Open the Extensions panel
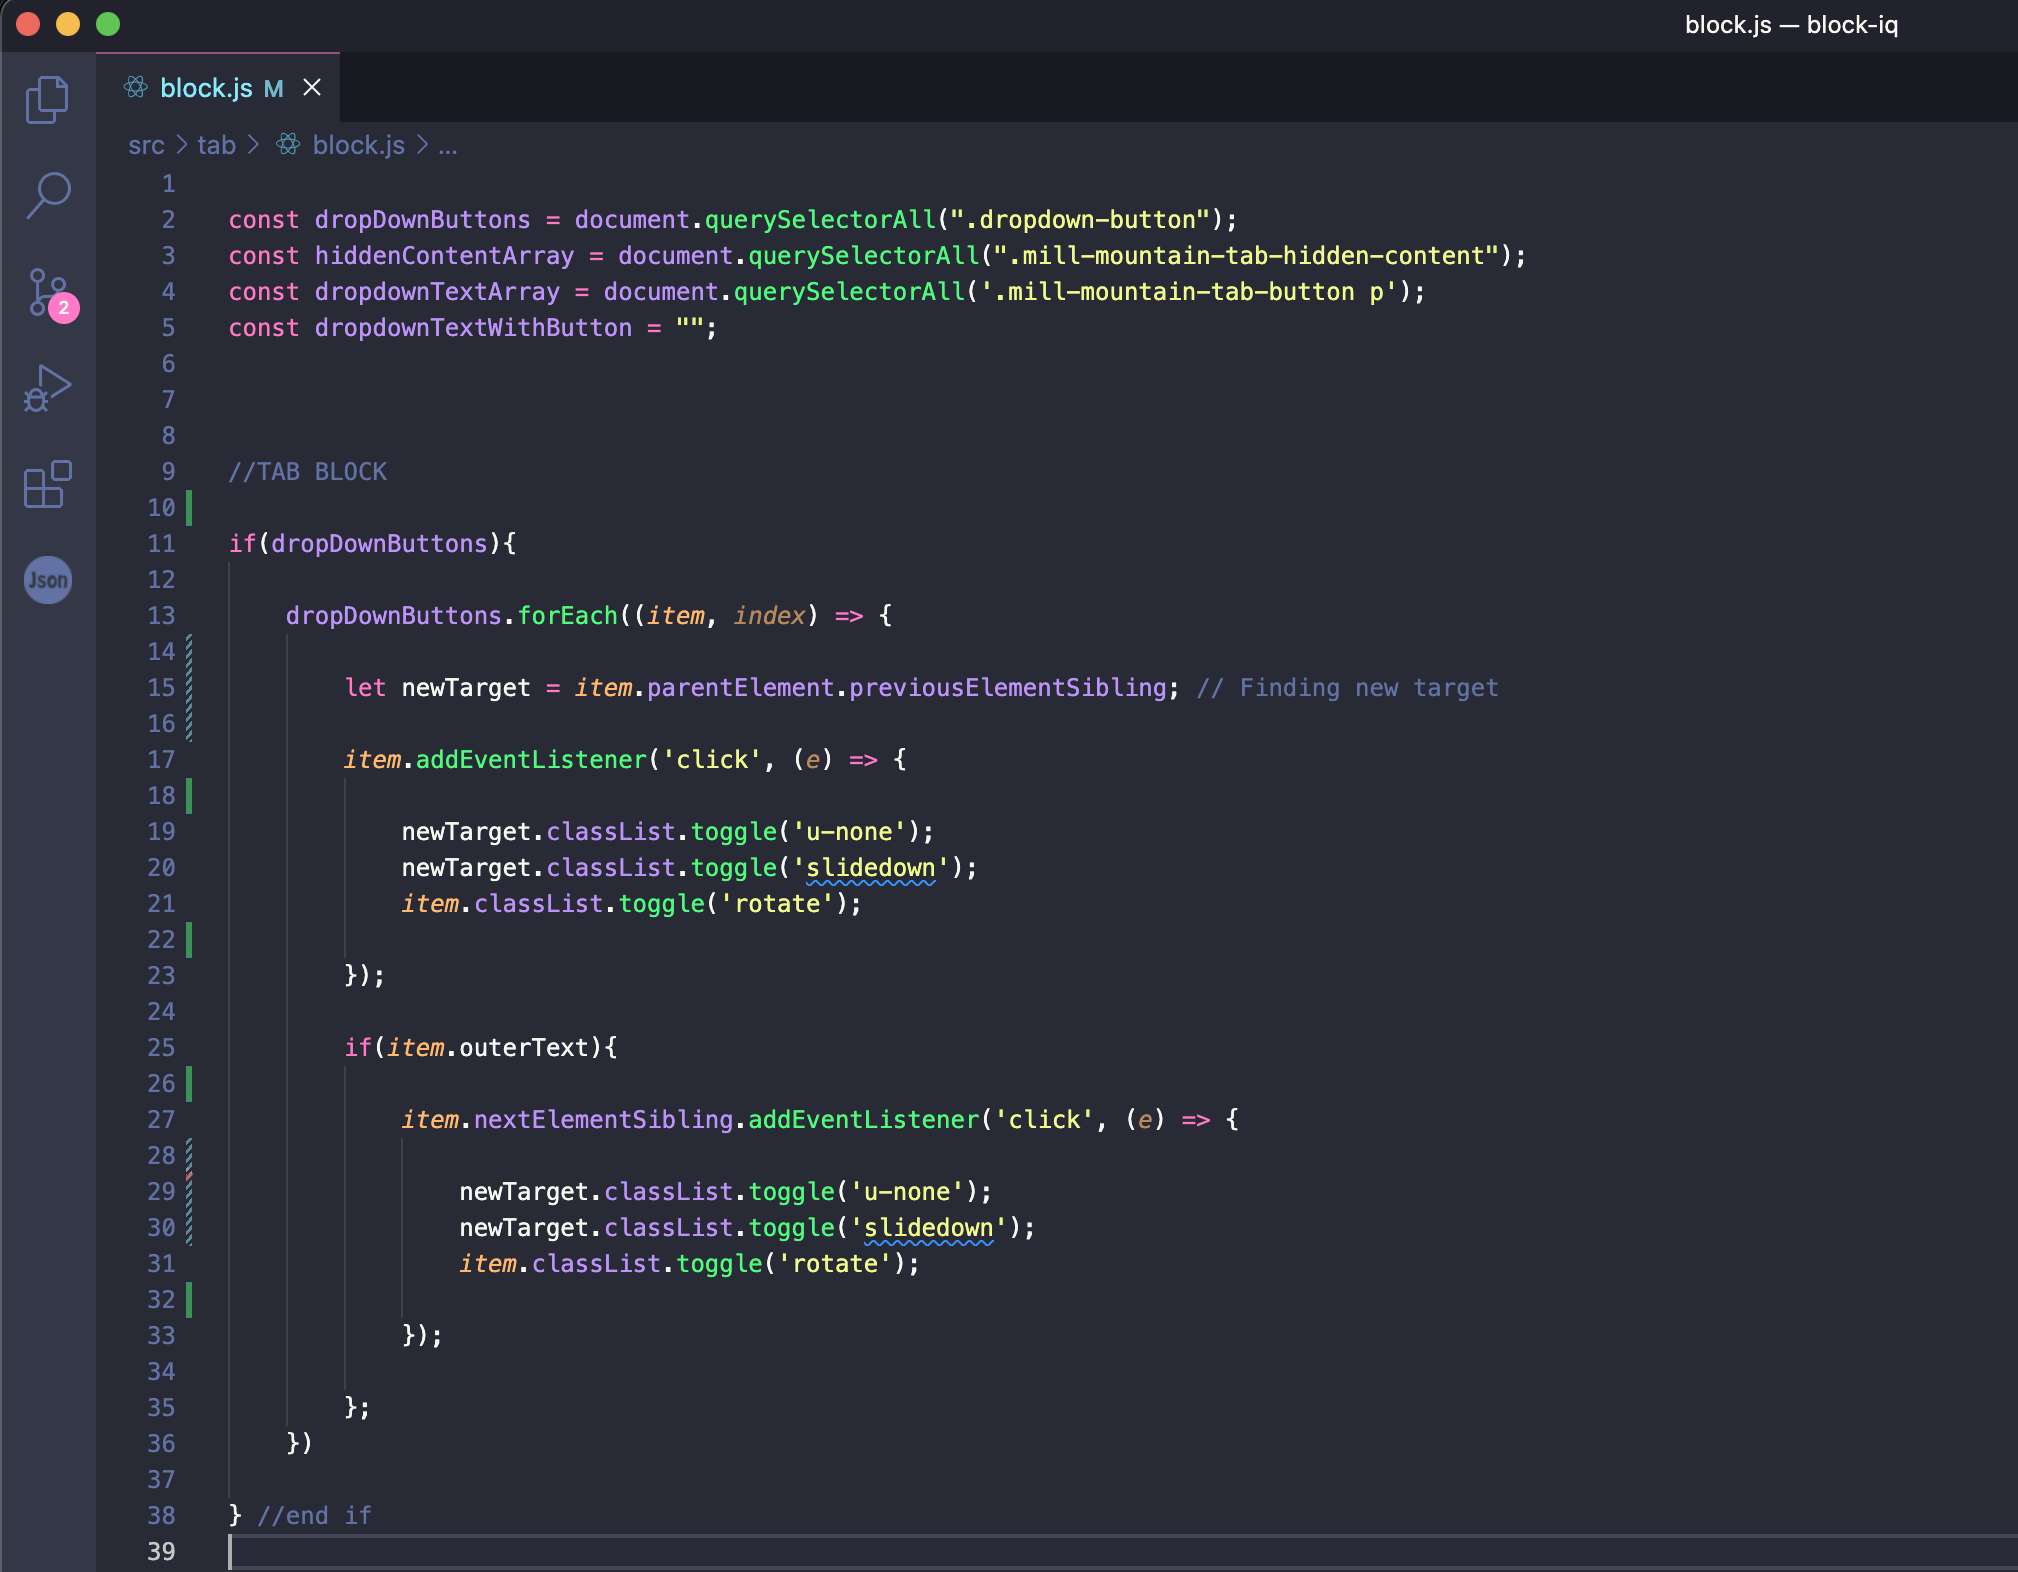 click(47, 484)
